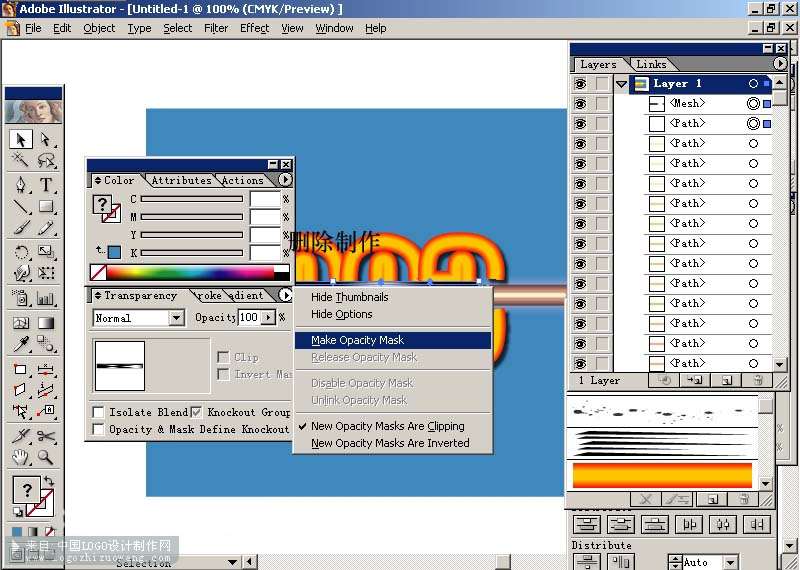Toggle the Knockout Group checkbox
Viewport: 800px width, 570px height.
pos(196,412)
